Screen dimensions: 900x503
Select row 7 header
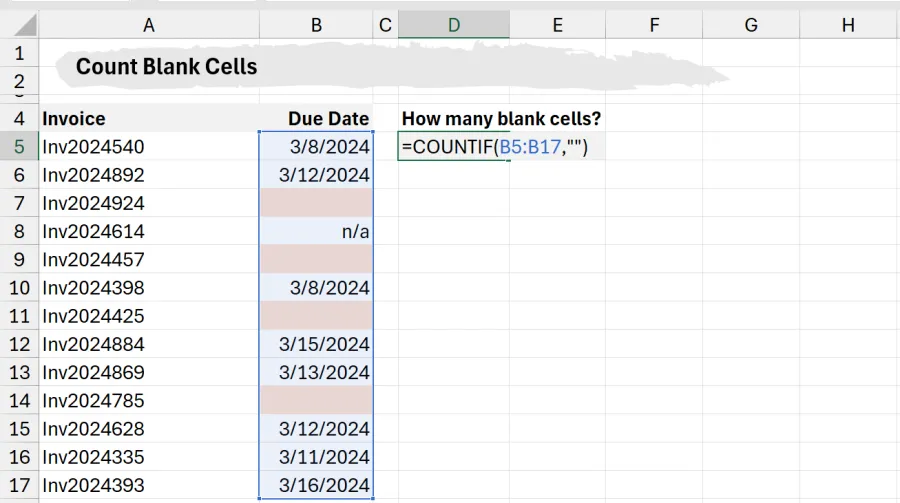20,203
